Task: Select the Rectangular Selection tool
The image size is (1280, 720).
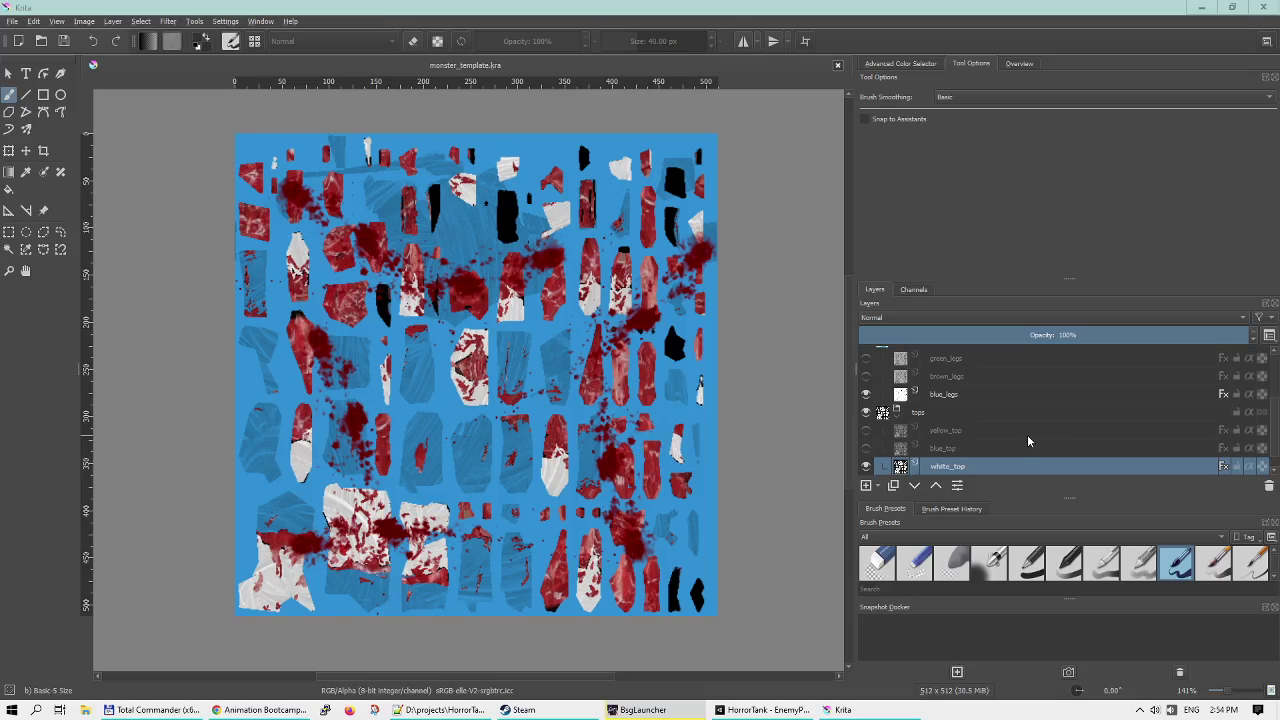Action: [x=9, y=232]
